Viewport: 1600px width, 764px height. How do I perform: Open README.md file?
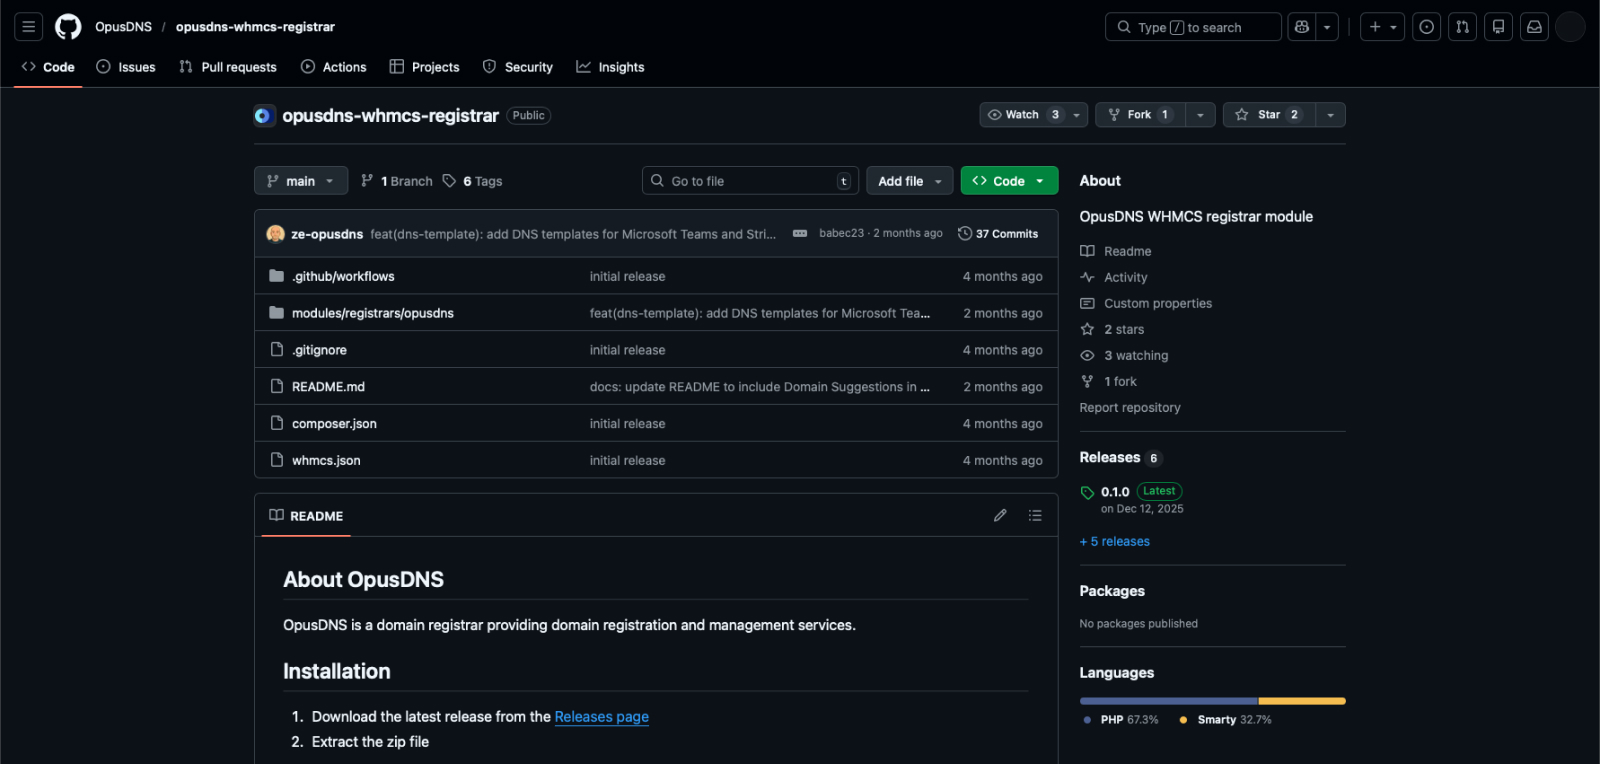pos(328,387)
